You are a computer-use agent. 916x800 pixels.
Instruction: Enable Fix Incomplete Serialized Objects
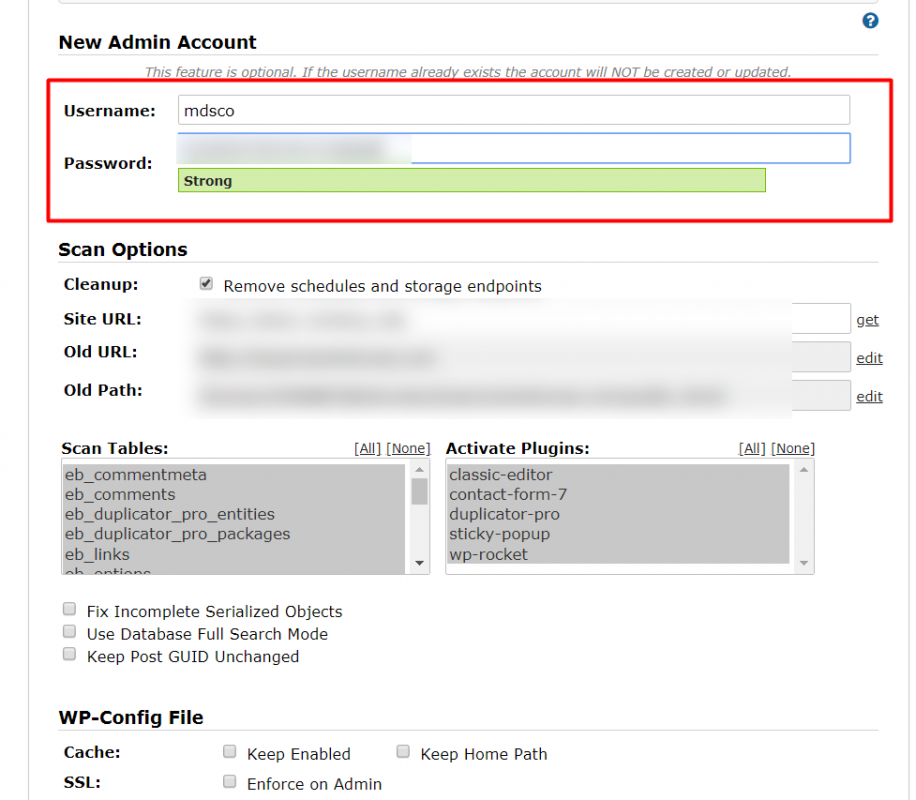[70, 609]
